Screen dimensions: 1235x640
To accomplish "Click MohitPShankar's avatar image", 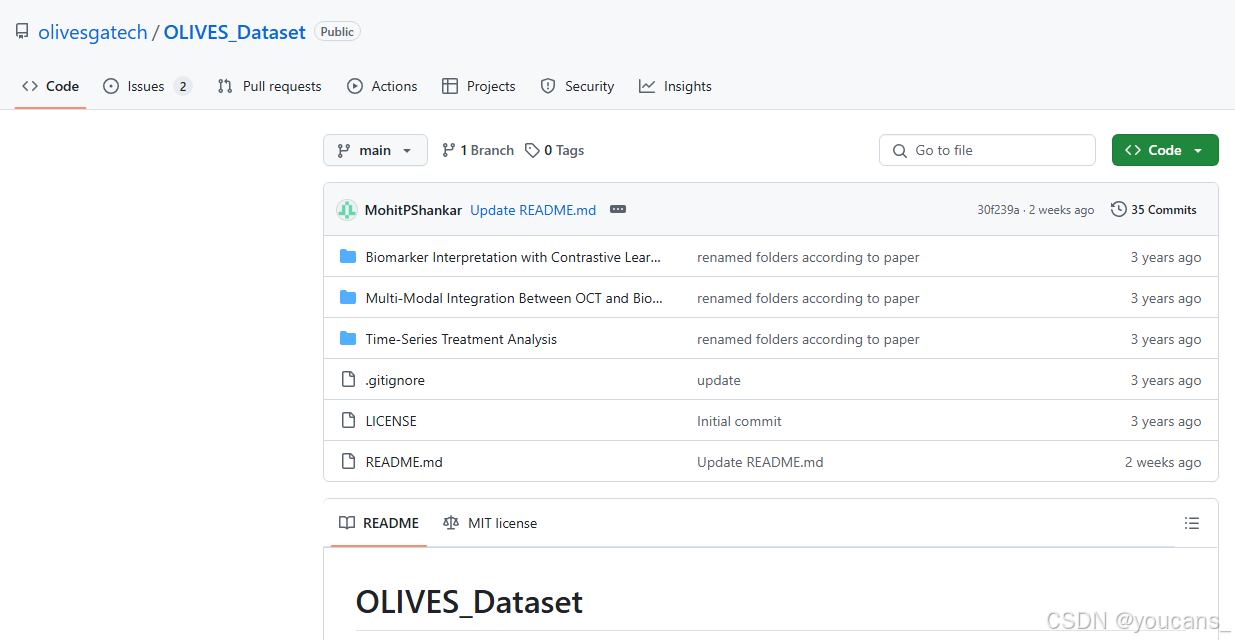I will coord(347,210).
